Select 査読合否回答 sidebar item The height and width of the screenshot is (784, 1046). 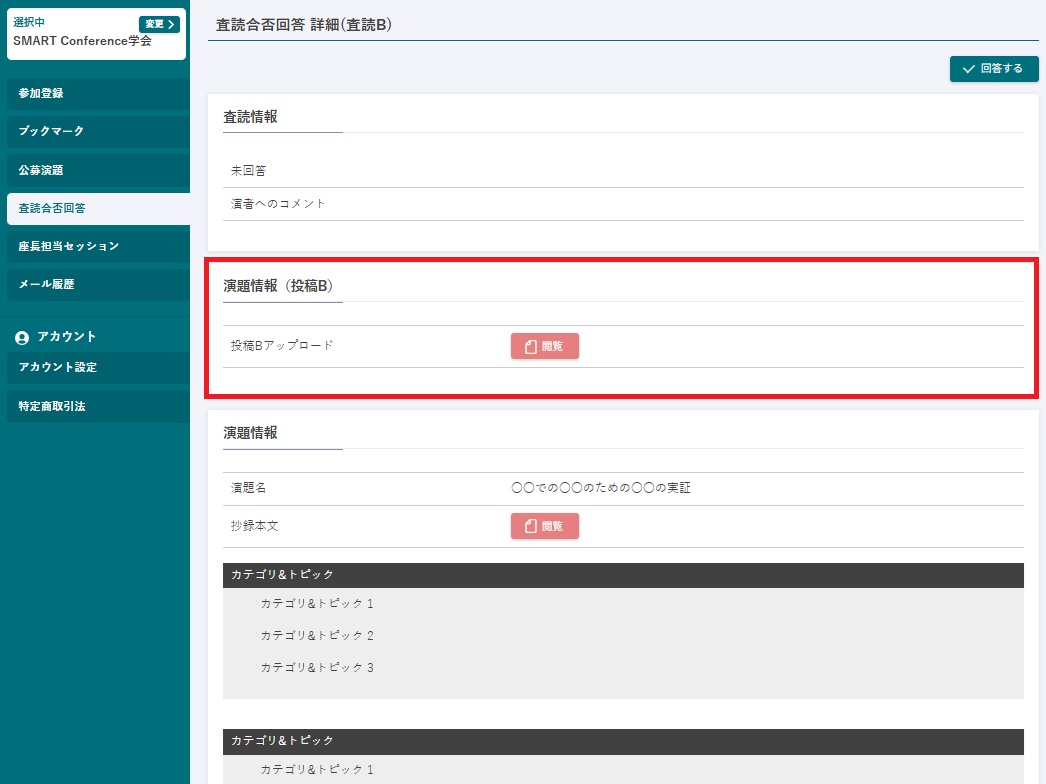pos(95,208)
